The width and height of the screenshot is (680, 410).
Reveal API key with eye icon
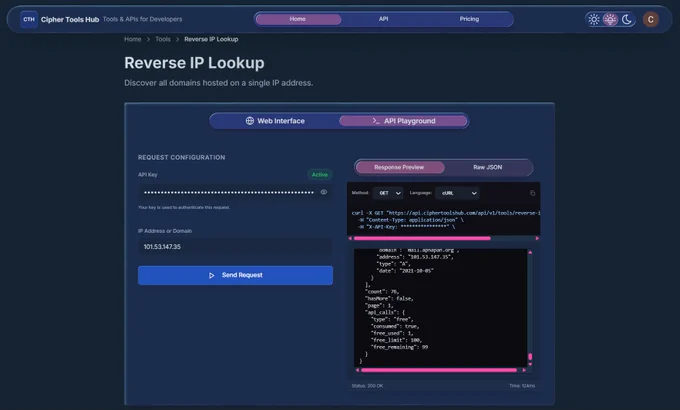tap(324, 192)
